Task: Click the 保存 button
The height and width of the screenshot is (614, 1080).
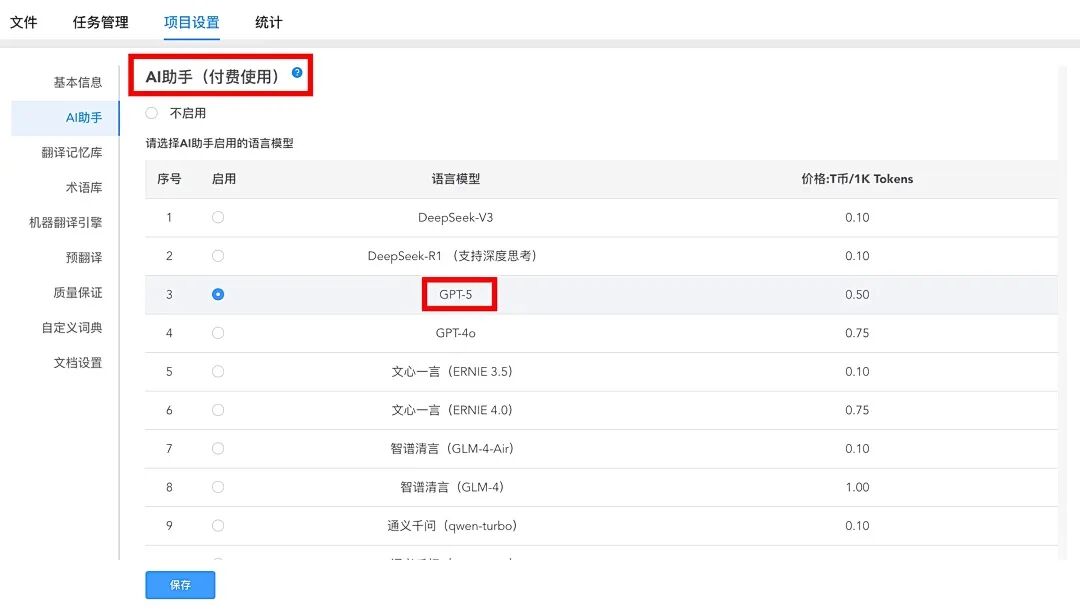Action: pyautogui.click(x=180, y=585)
